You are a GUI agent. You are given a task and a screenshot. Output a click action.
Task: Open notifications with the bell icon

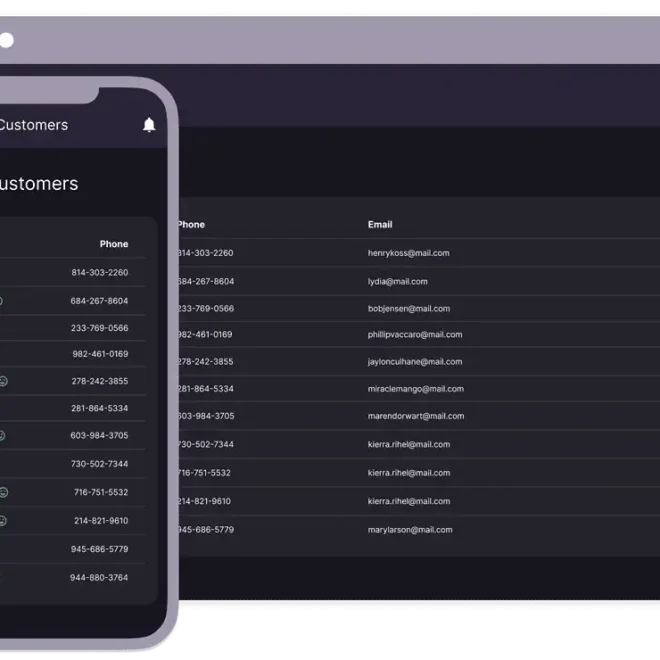149,125
